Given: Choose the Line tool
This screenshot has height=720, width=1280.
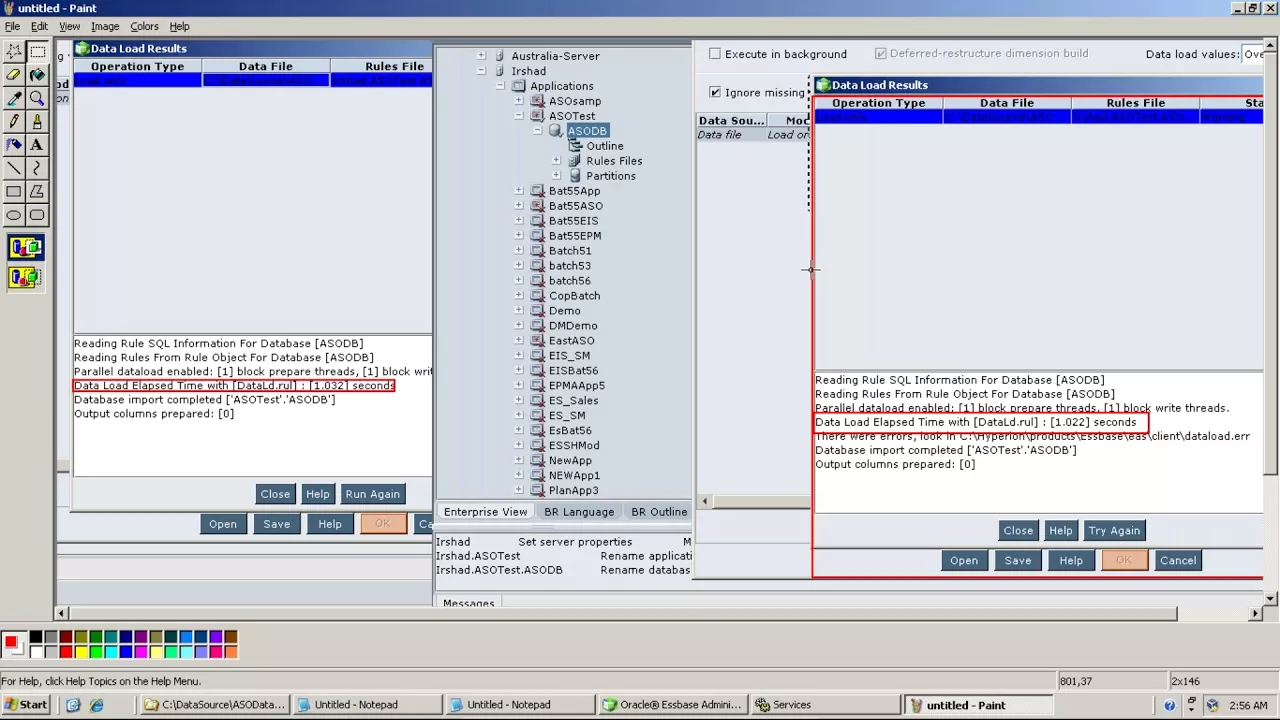Looking at the screenshot, I should (14, 168).
